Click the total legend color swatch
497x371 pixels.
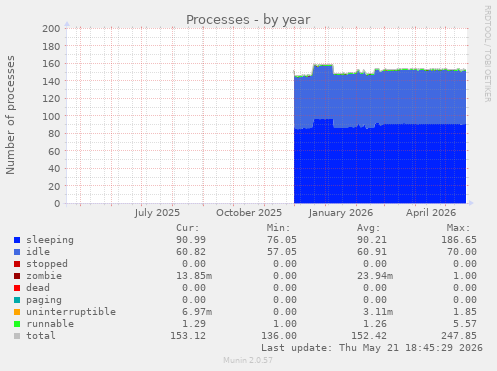(x=17, y=336)
